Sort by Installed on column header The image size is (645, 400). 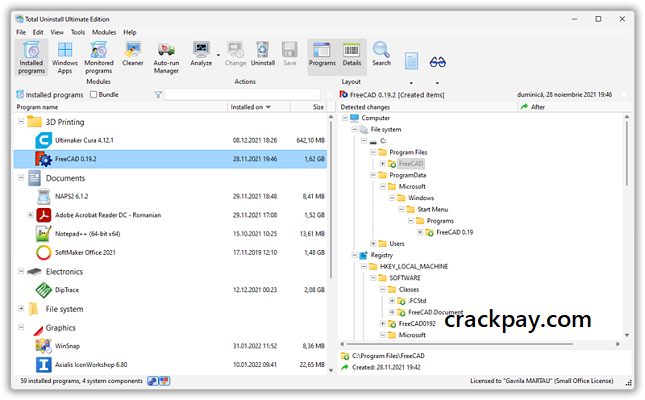[x=259, y=107]
